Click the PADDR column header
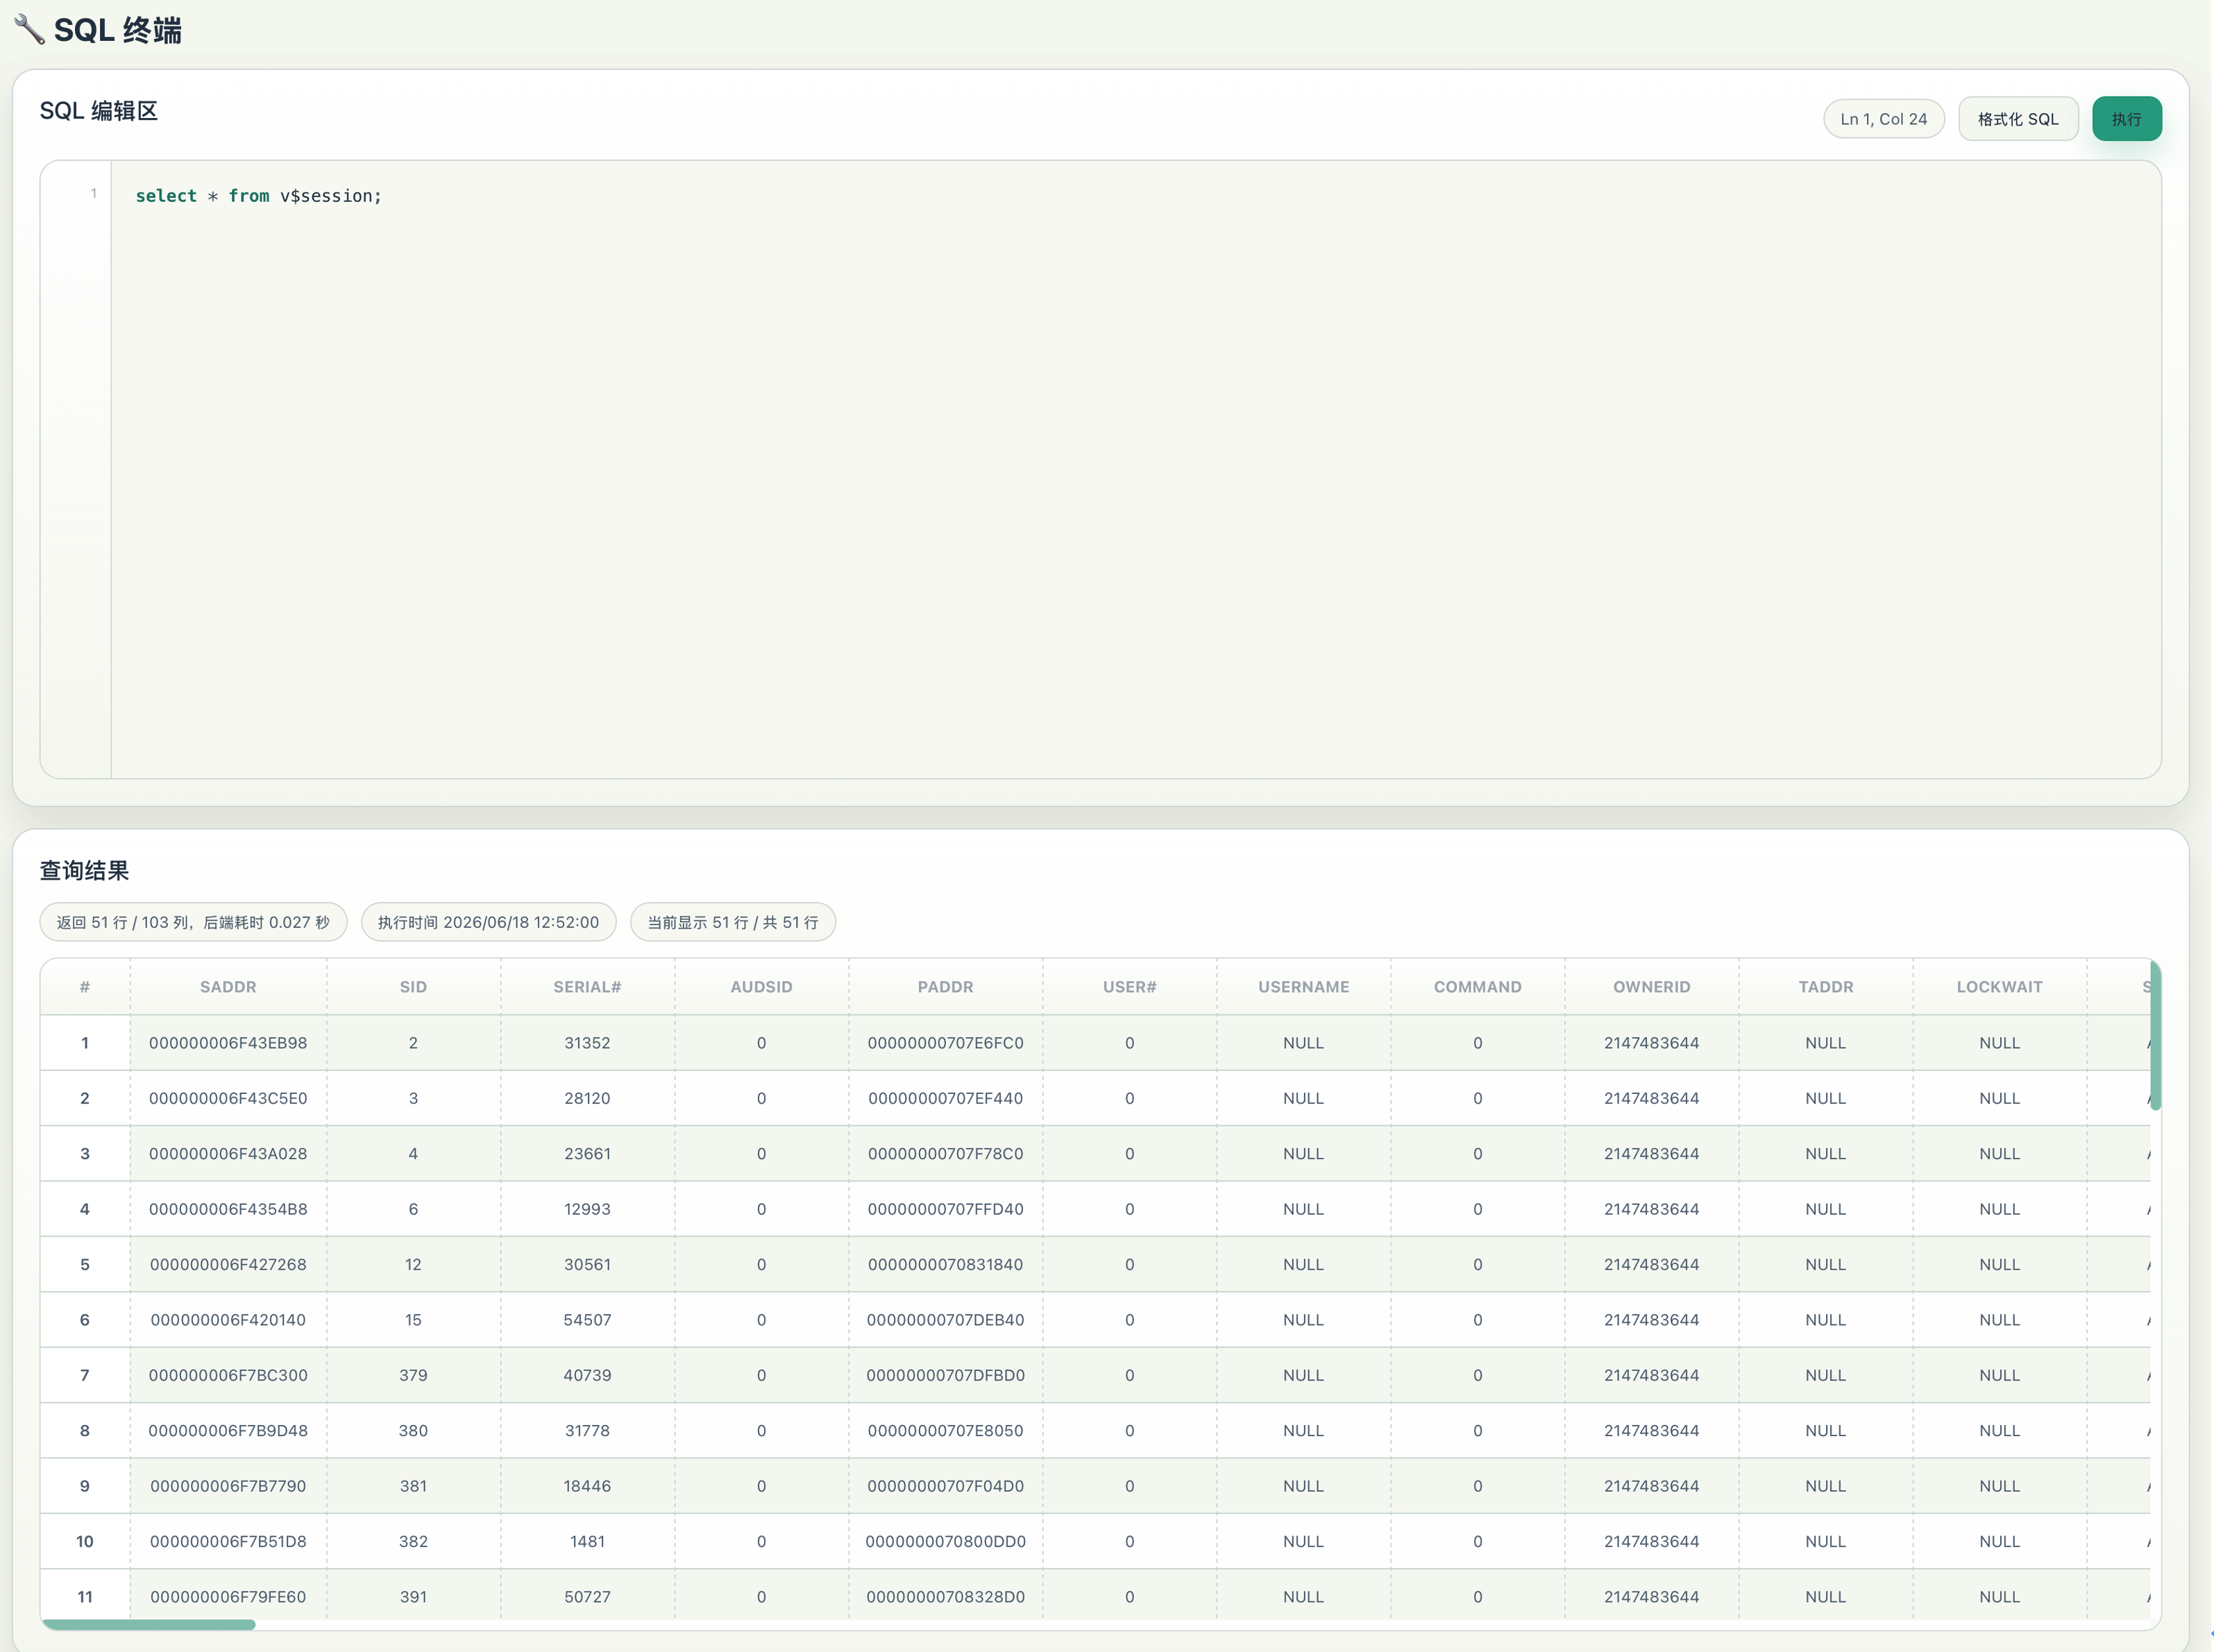This screenshot has width=2214, height=1652. click(x=945, y=987)
